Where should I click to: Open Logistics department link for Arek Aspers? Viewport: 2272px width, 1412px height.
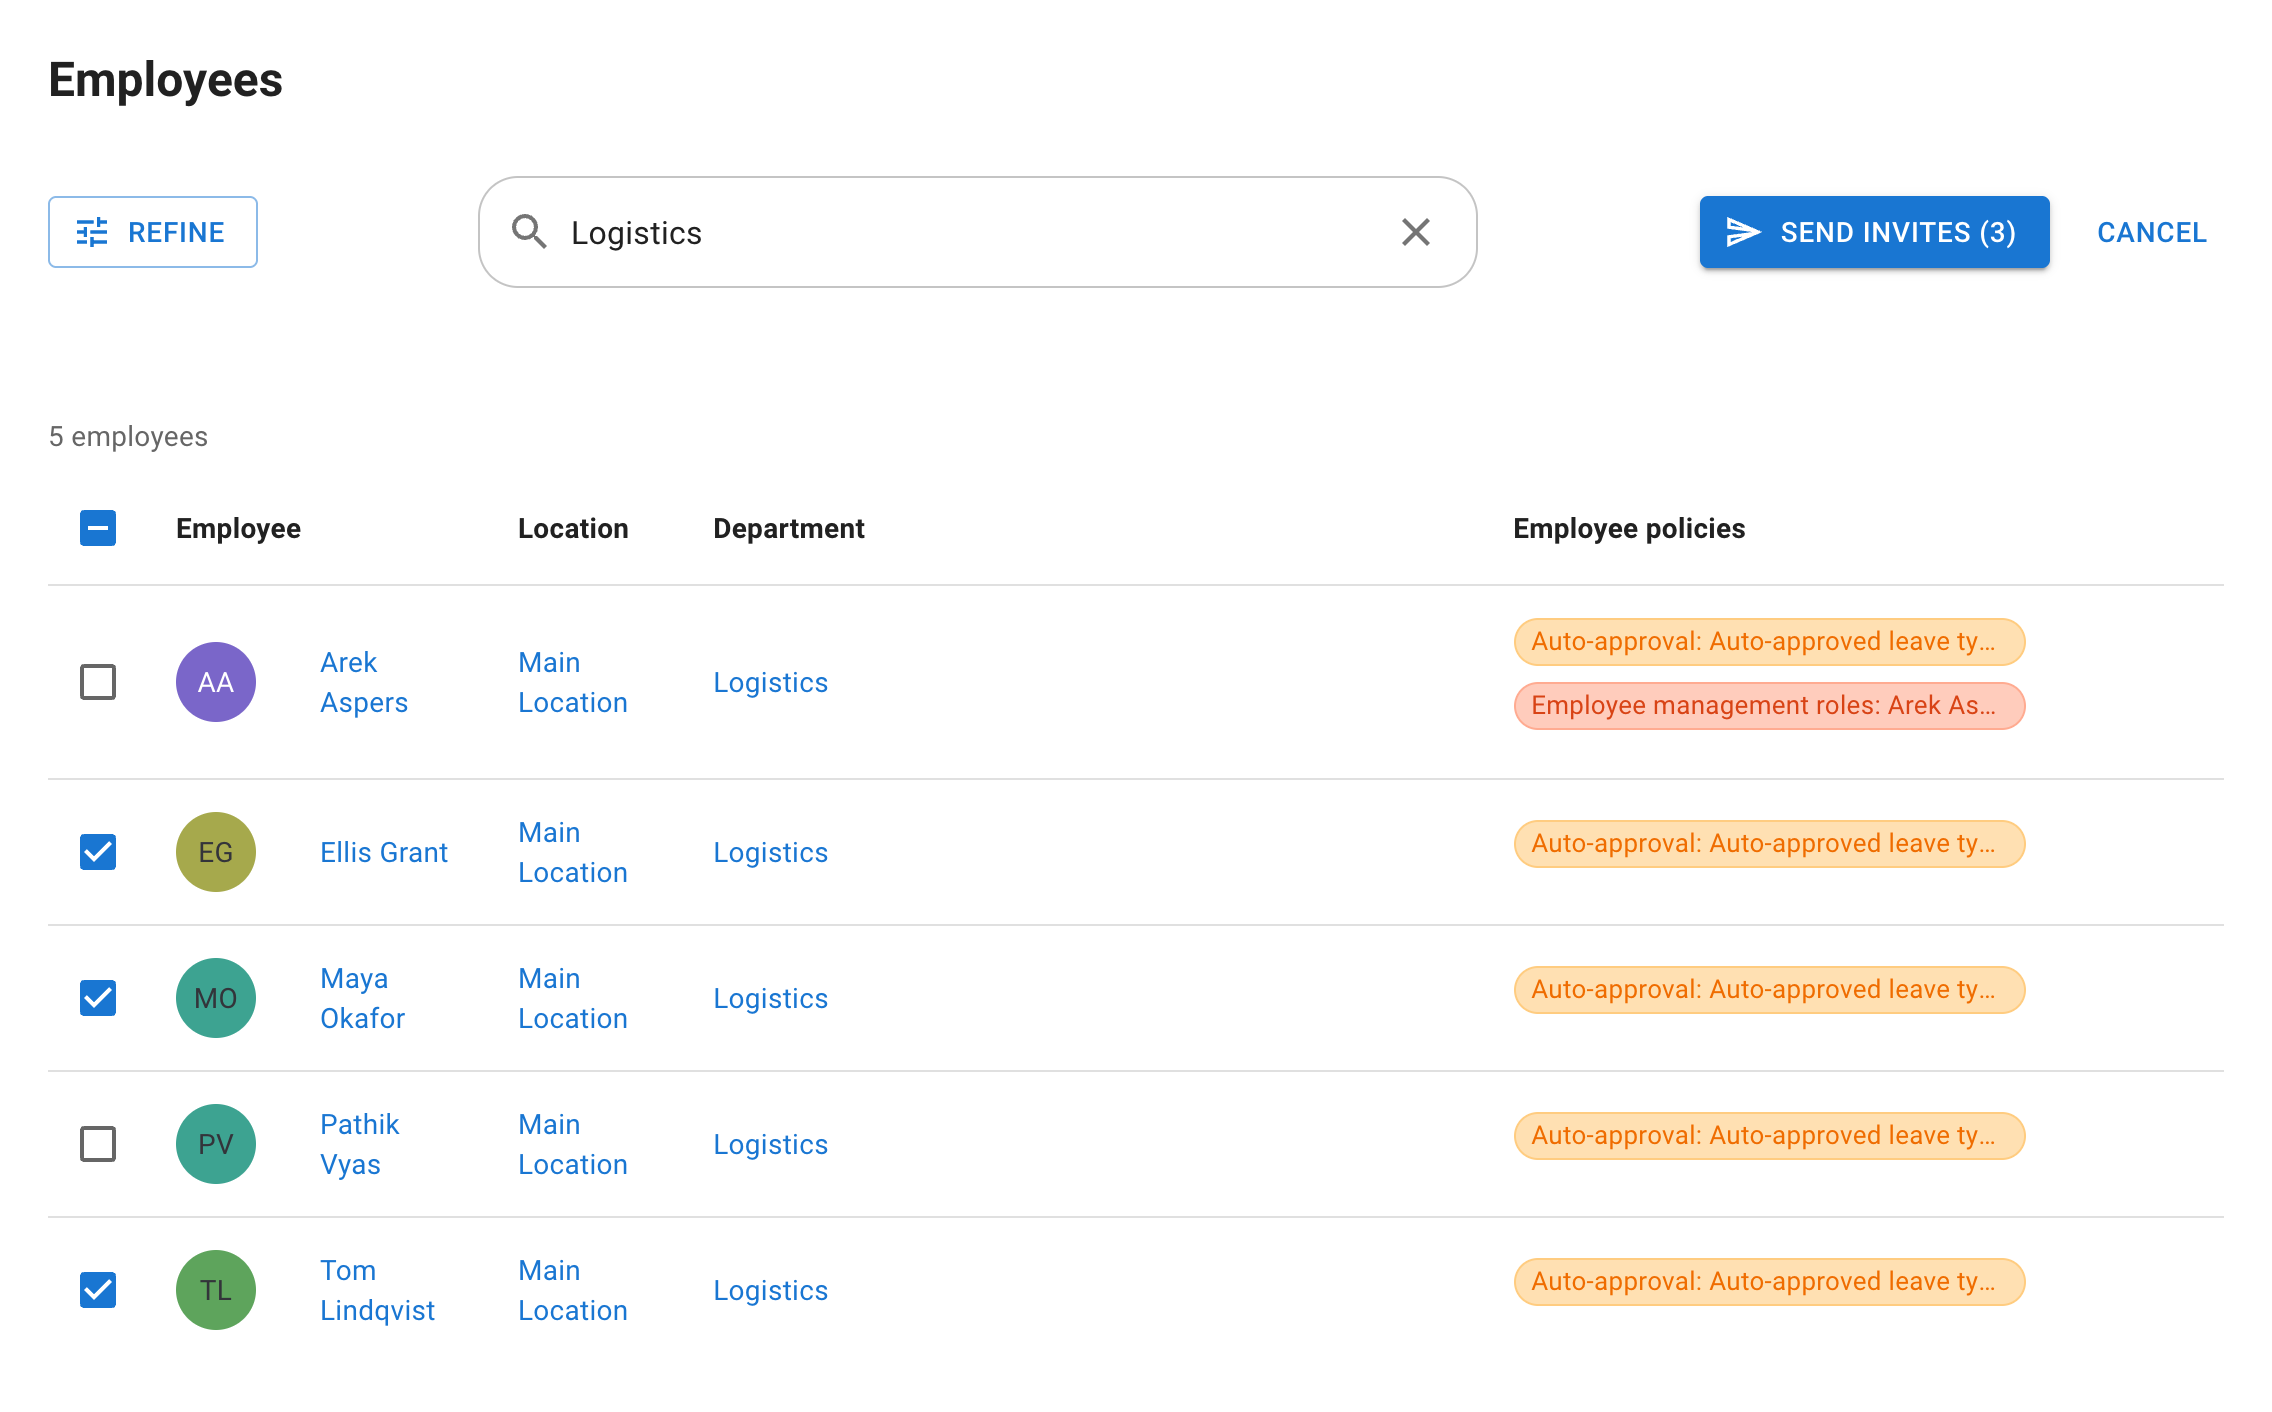click(x=770, y=682)
